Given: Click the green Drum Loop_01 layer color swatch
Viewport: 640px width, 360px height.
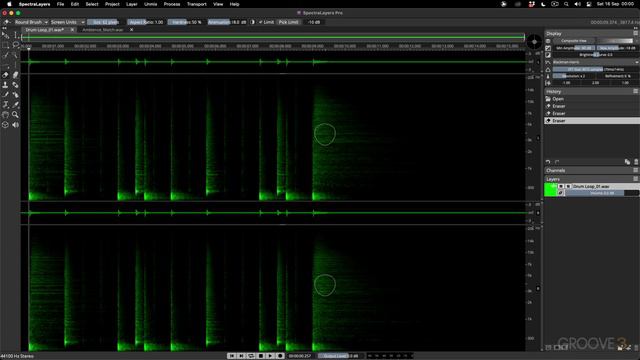Looking at the screenshot, I should (x=551, y=190).
